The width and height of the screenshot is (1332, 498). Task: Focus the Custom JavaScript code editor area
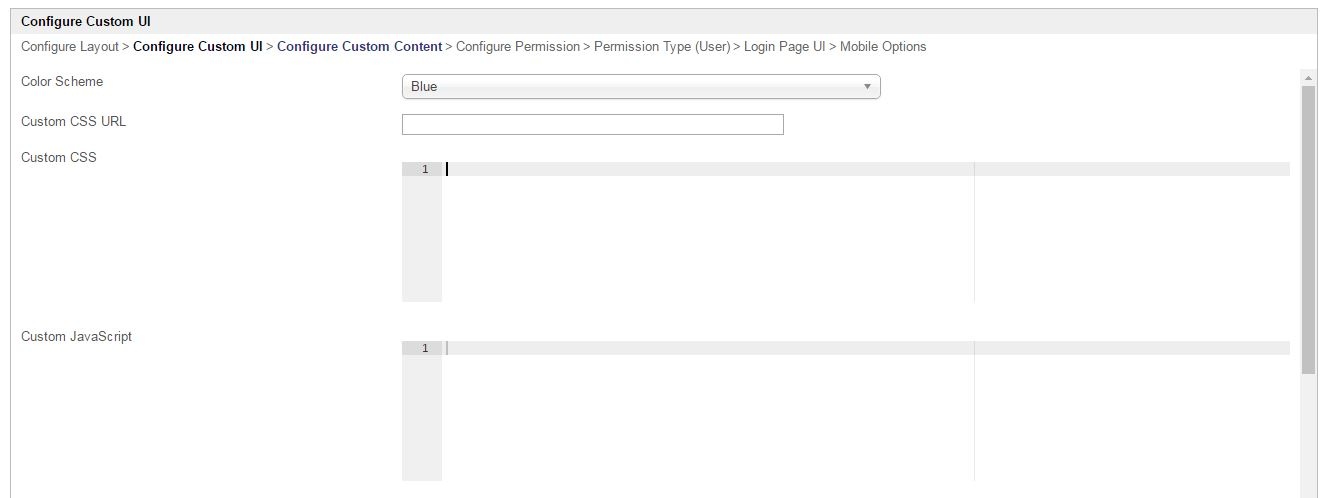[700, 410]
